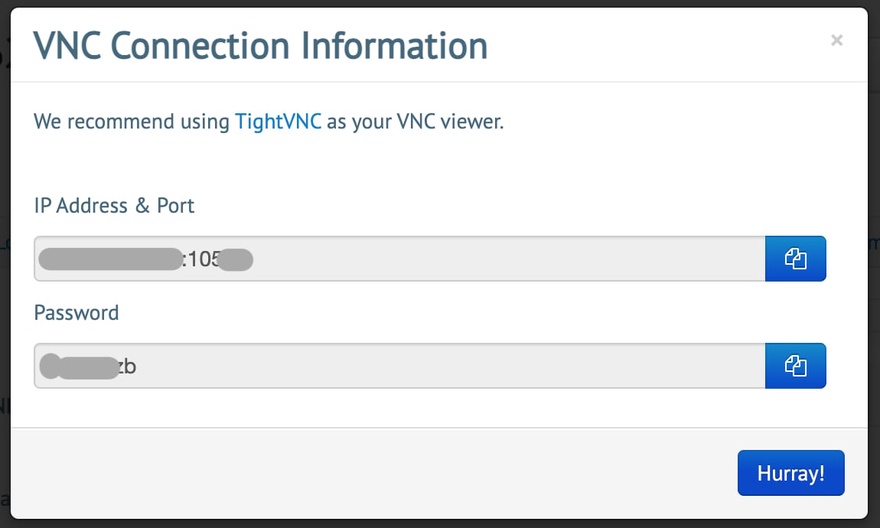Viewport: 880px width, 528px height.
Task: Click into the IP Address & Port field
Action: point(500,259)
